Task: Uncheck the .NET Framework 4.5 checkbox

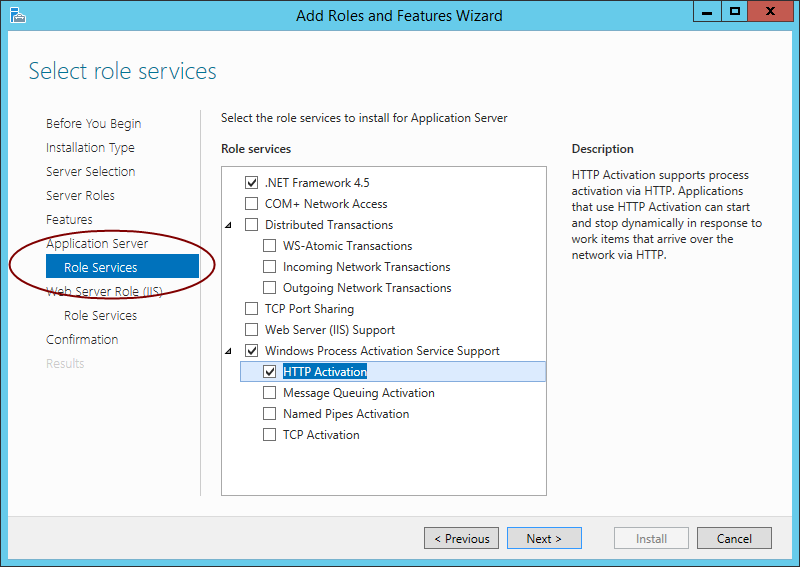Action: point(252,183)
